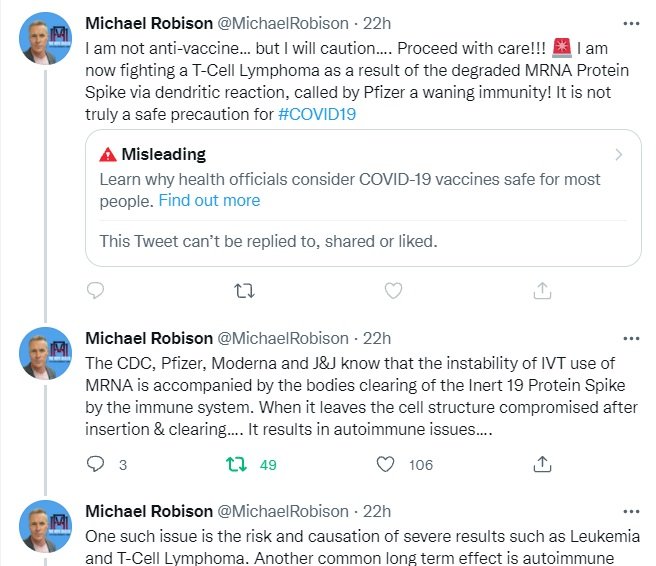
Task: Expand the Misleading notice chevron arrow
Action: pos(619,155)
